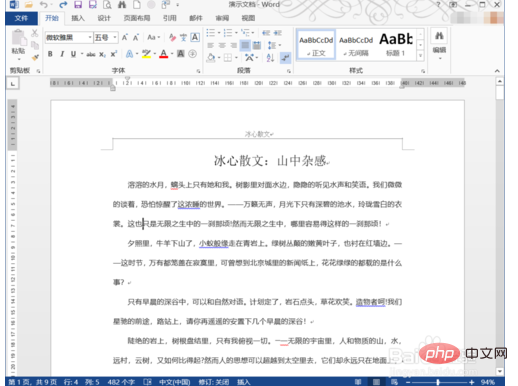Viewport: 518px width, 386px height.
Task: Toggle distributed alignment button
Action: [257, 45]
